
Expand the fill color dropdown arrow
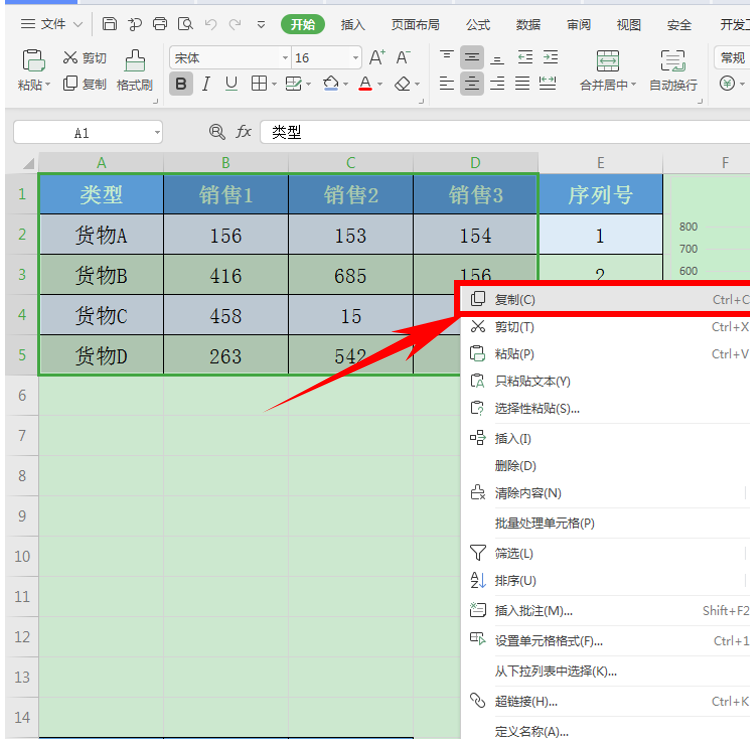345,85
